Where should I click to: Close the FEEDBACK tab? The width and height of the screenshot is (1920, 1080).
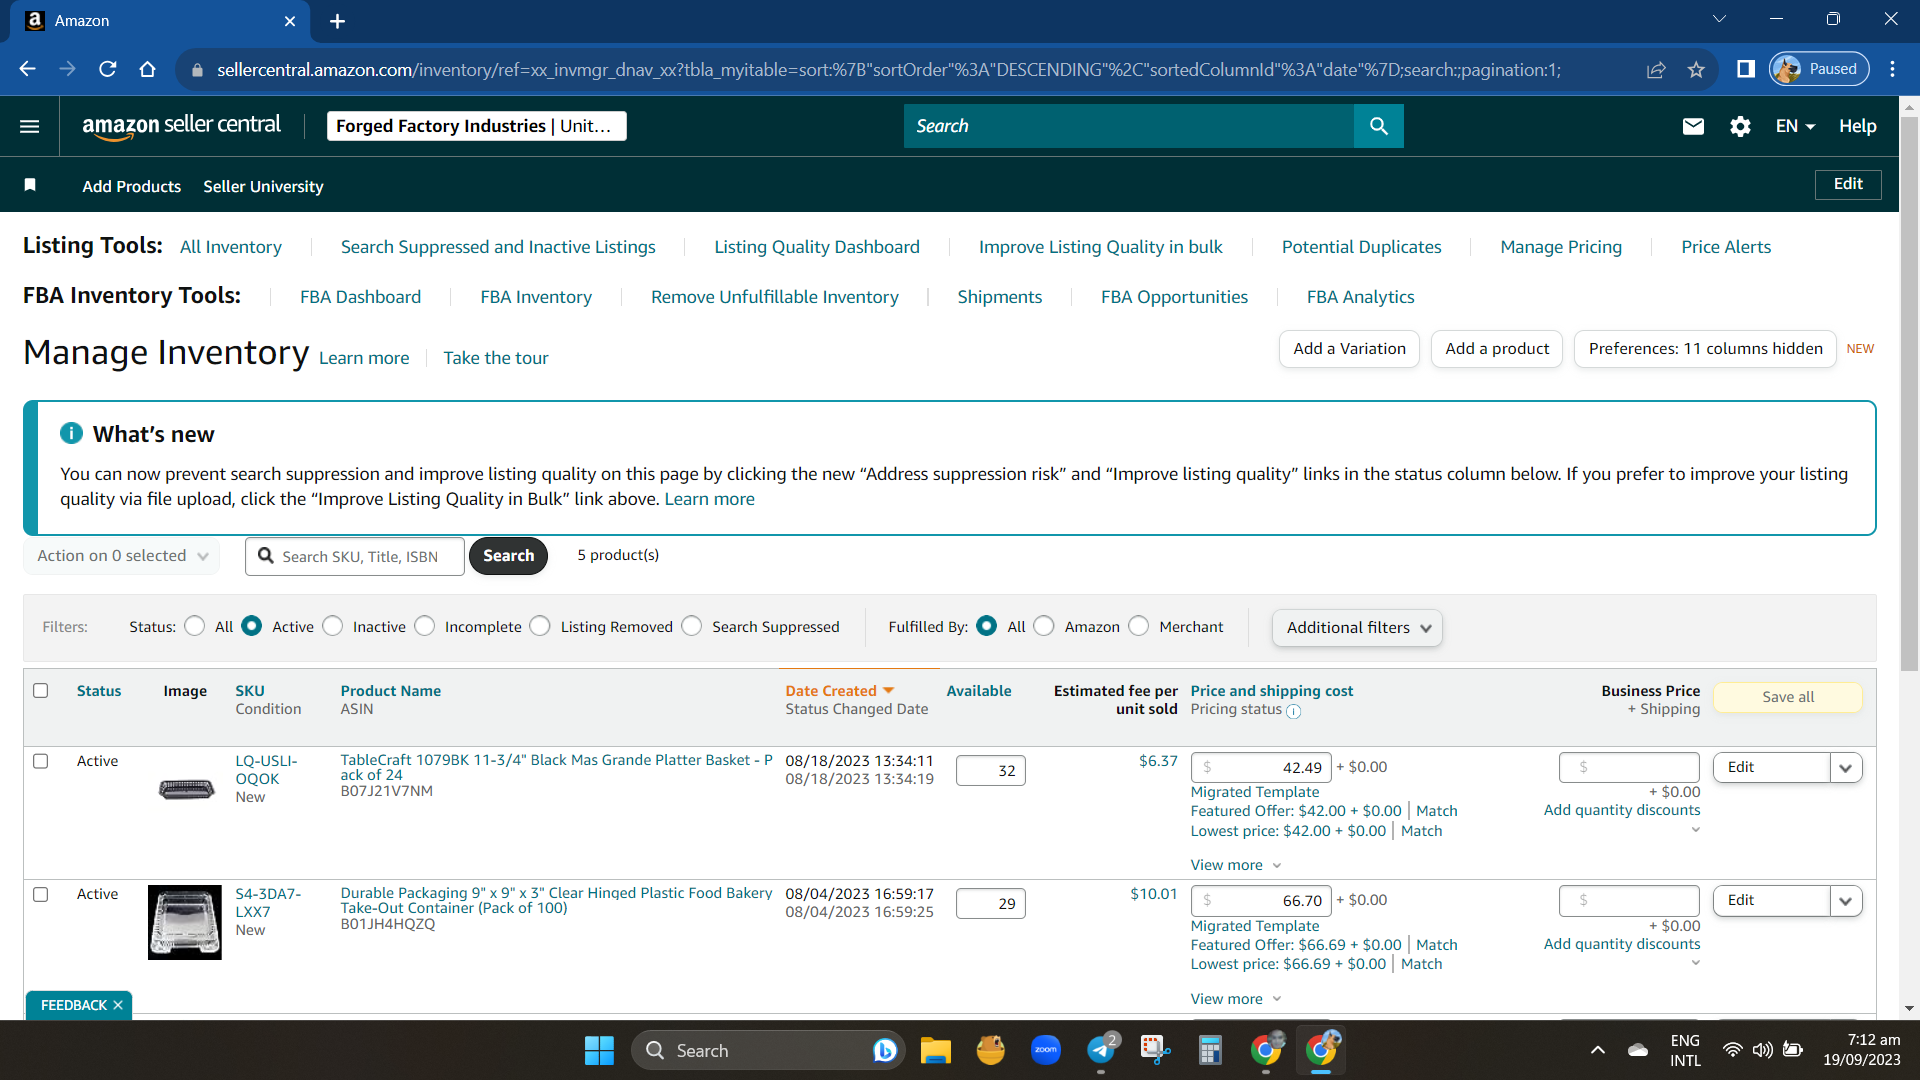click(x=118, y=1005)
